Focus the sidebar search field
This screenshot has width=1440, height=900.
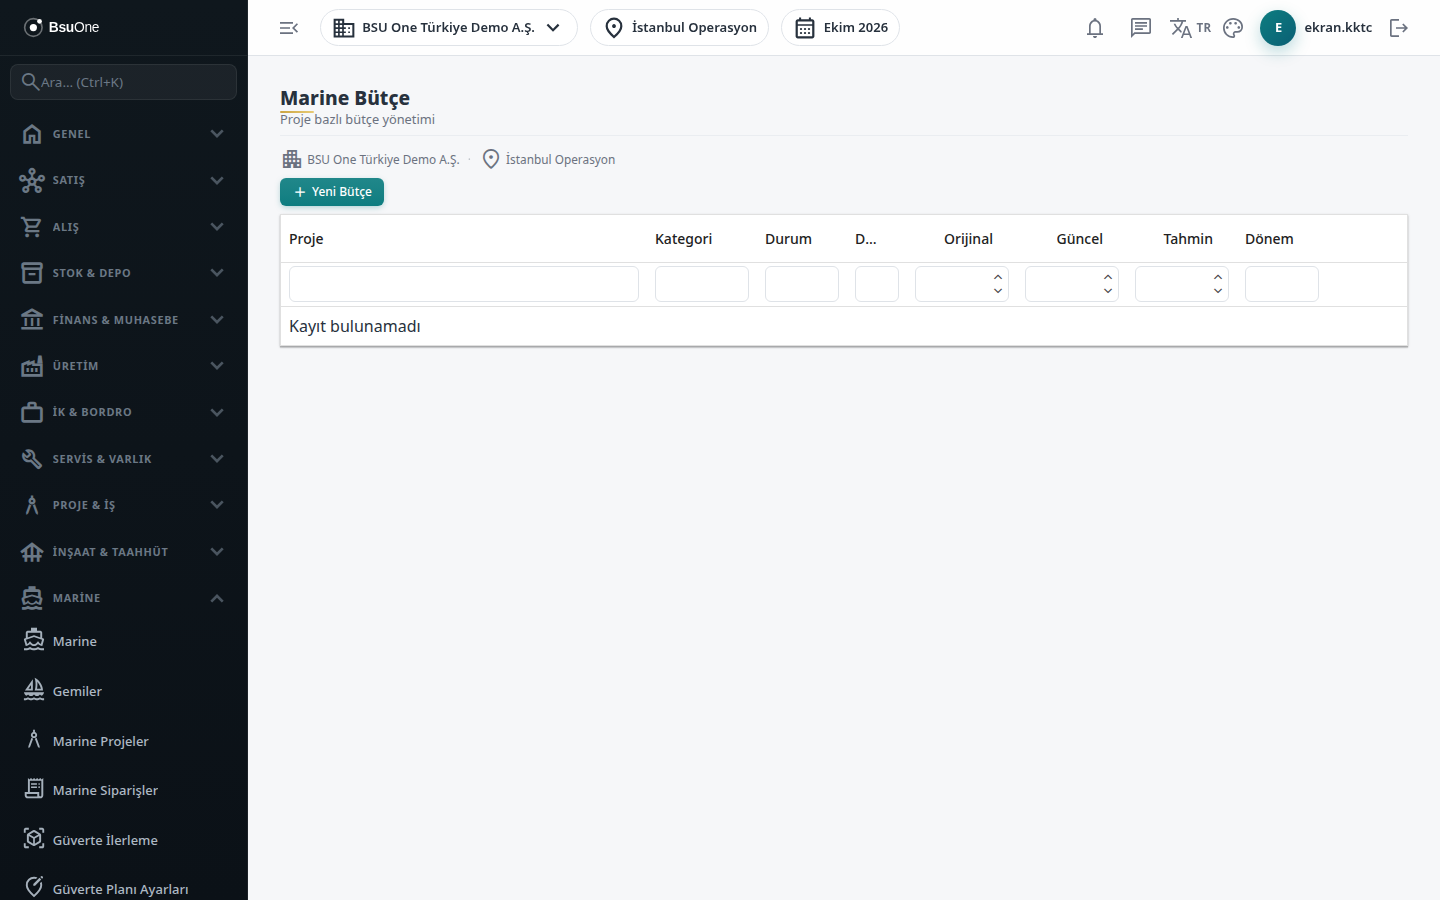(124, 82)
